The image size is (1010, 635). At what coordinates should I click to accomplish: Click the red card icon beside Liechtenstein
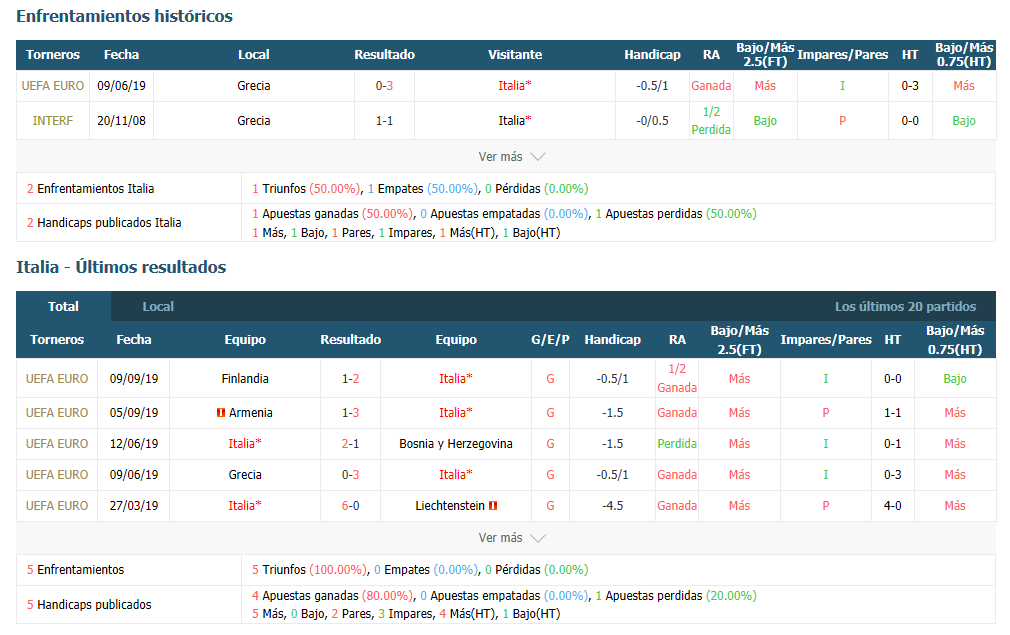coord(493,506)
